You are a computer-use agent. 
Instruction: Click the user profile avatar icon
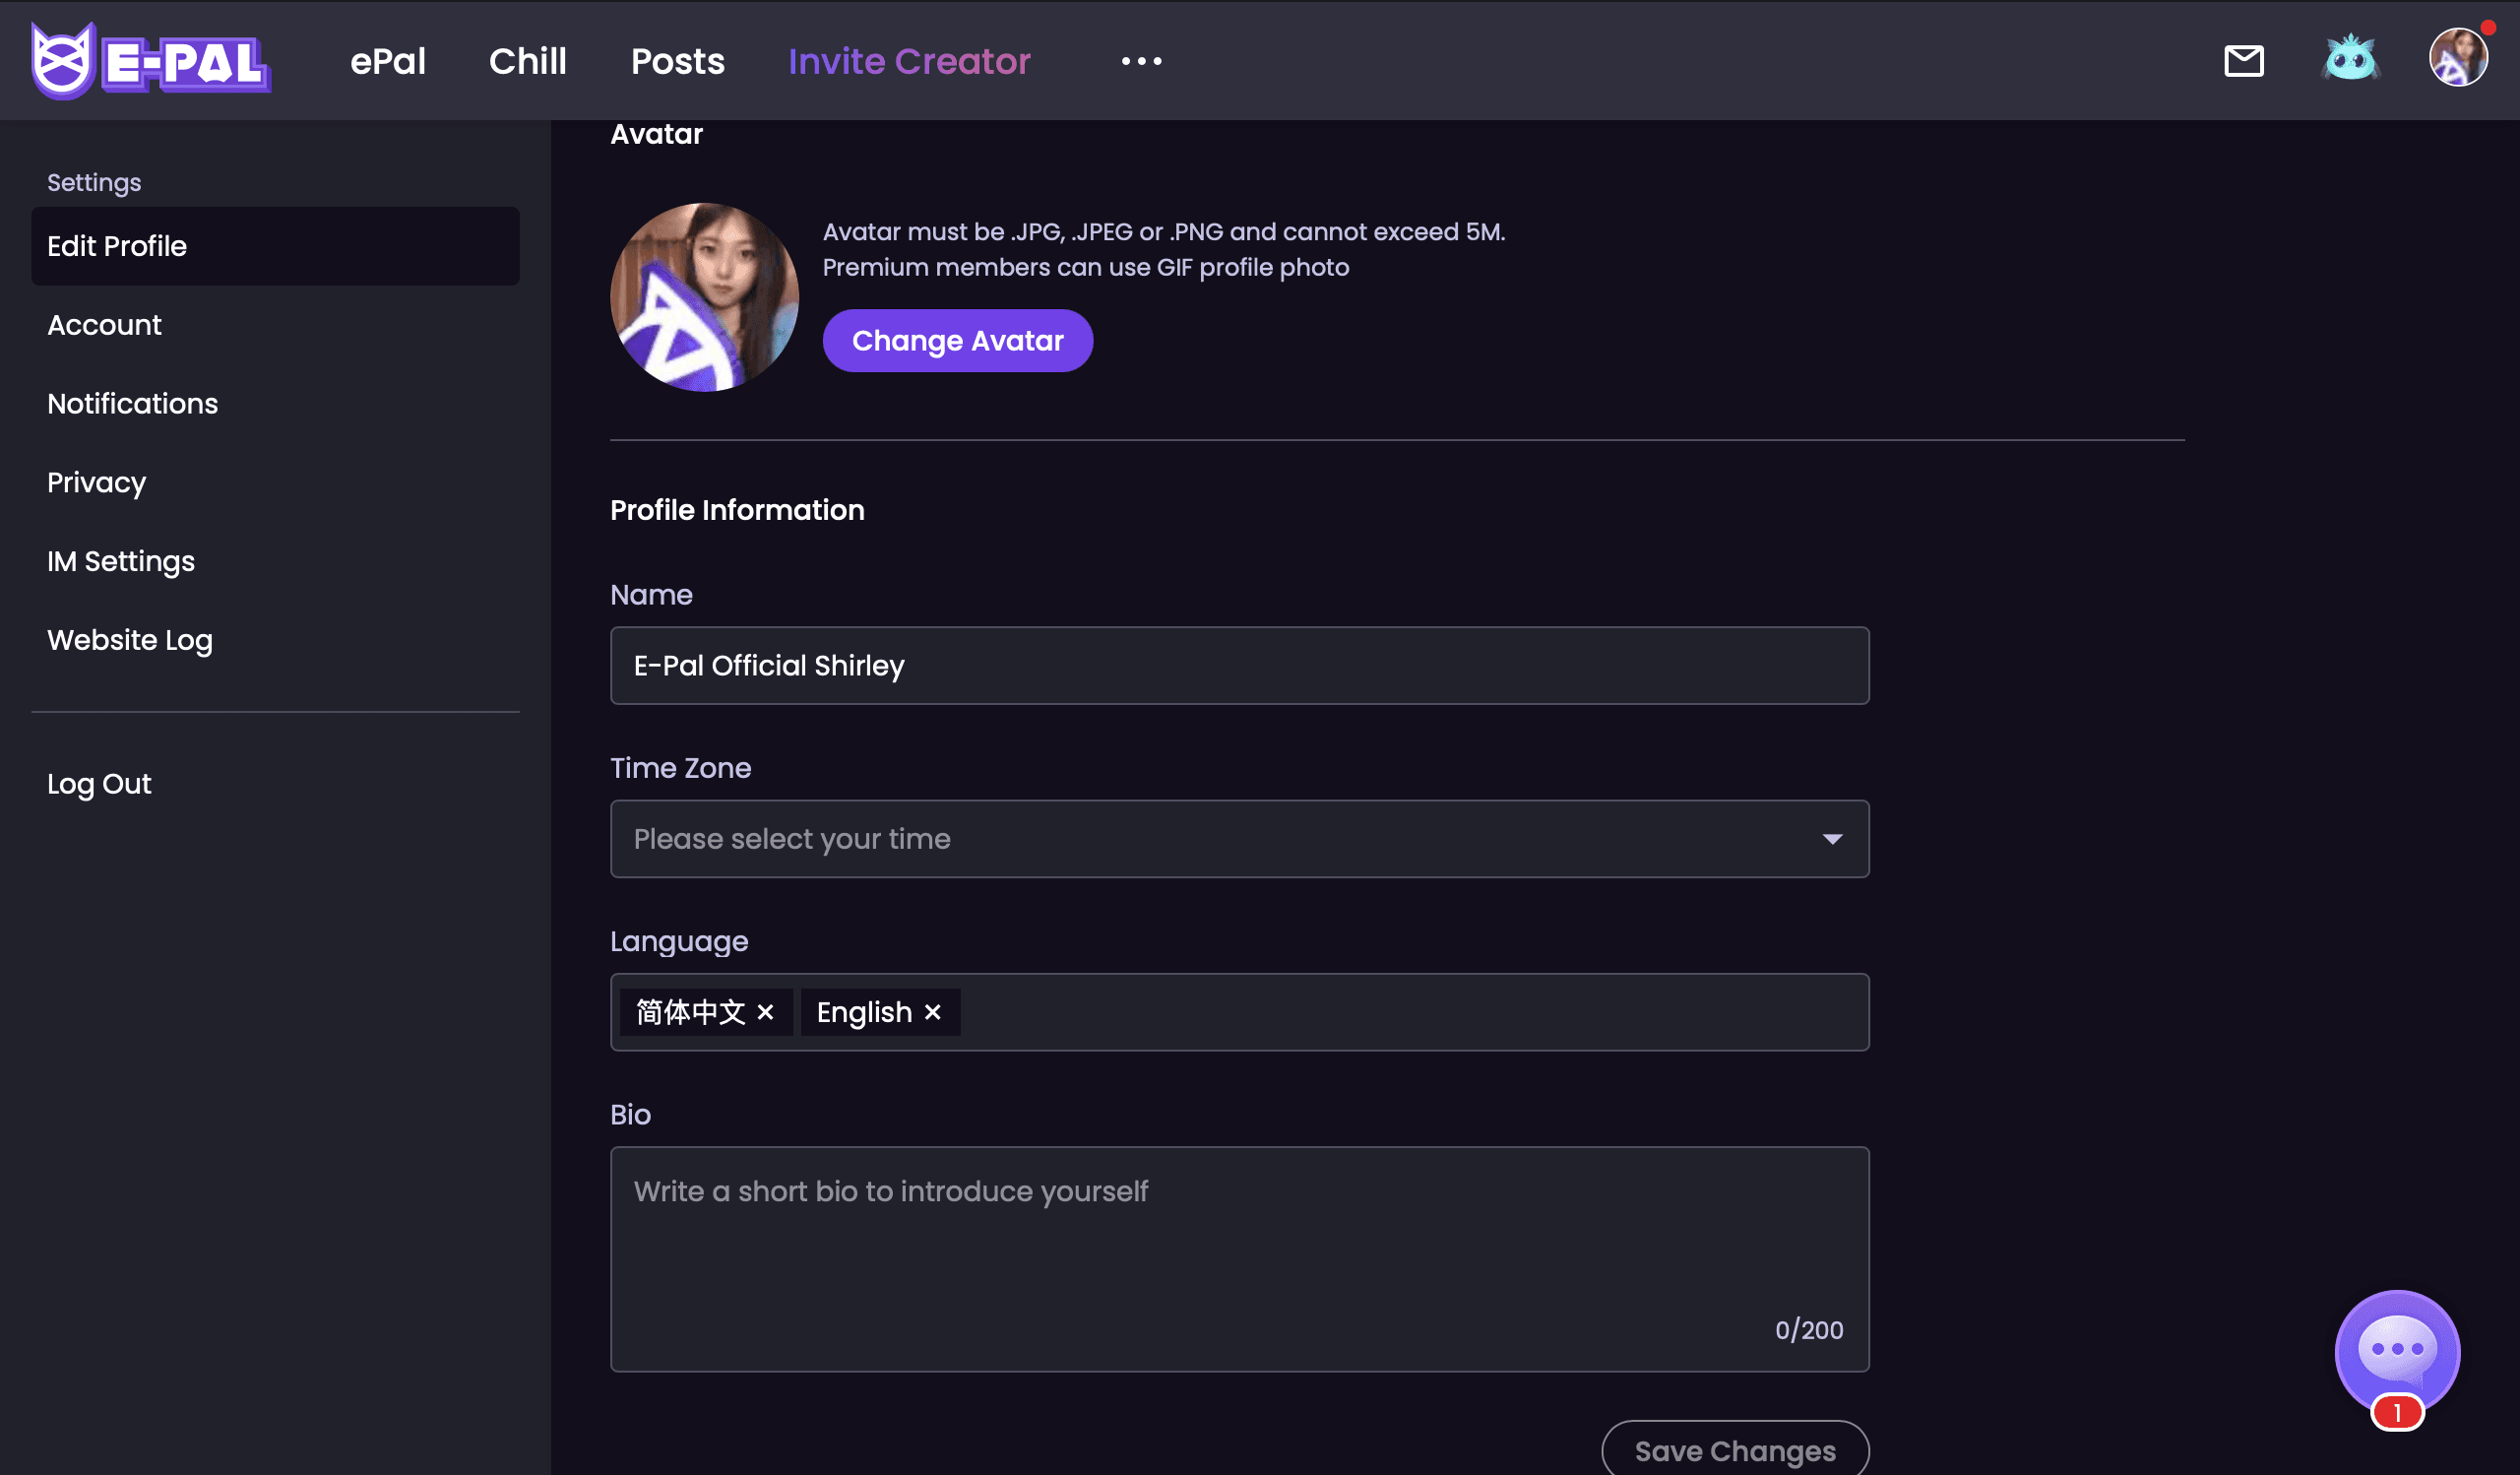(x=2457, y=60)
